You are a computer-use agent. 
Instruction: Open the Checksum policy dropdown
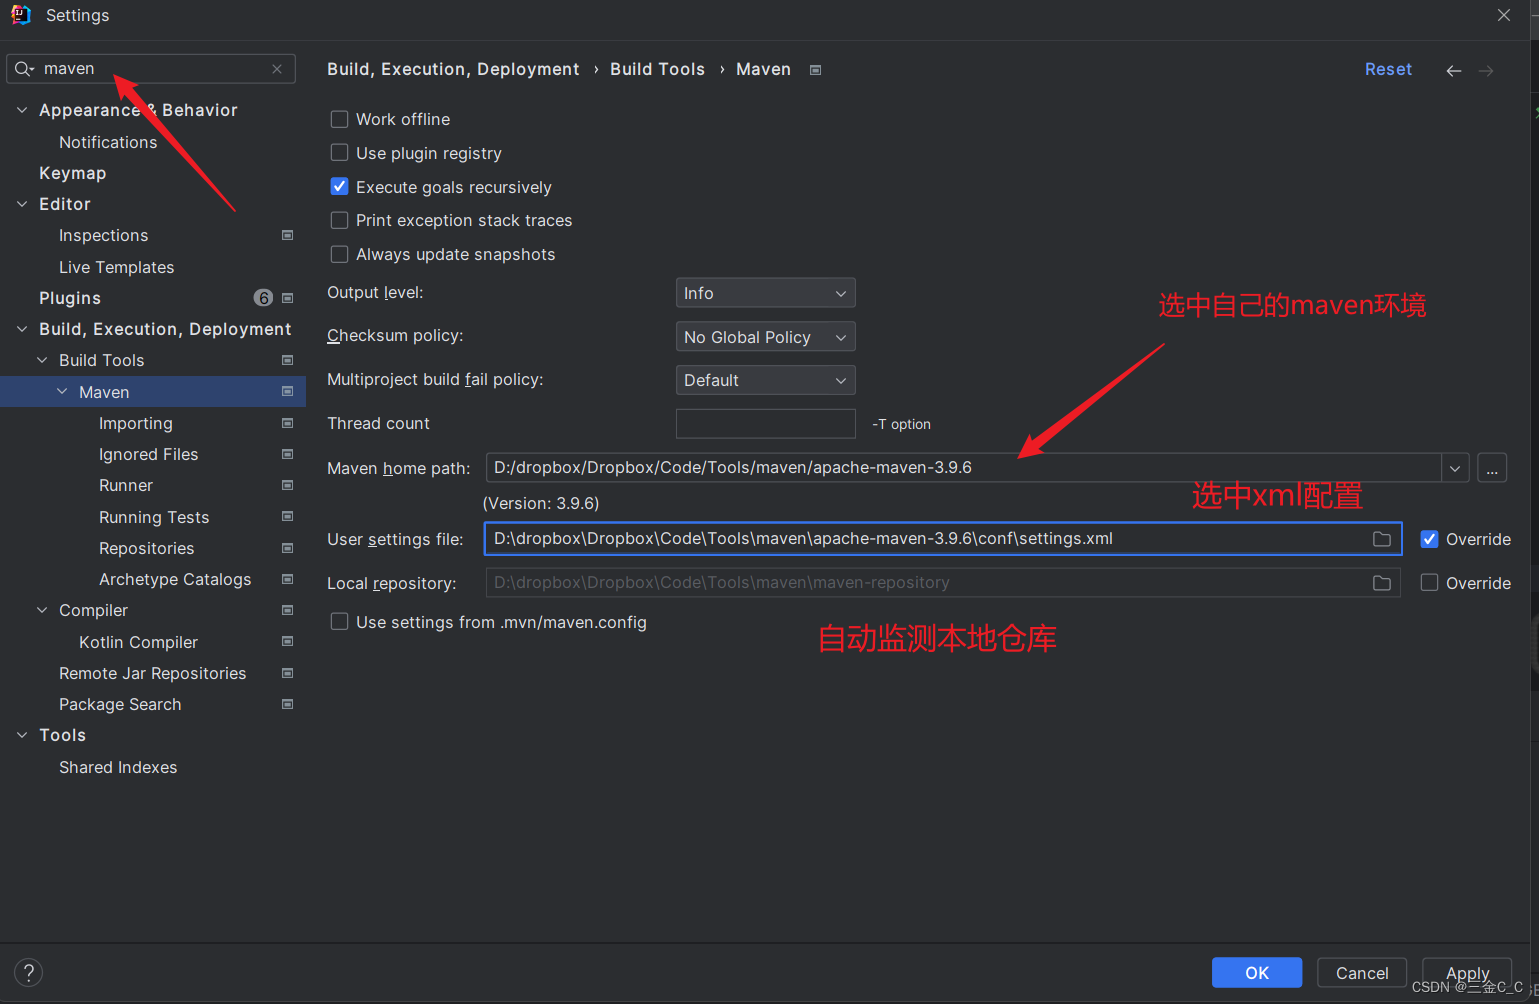point(766,337)
